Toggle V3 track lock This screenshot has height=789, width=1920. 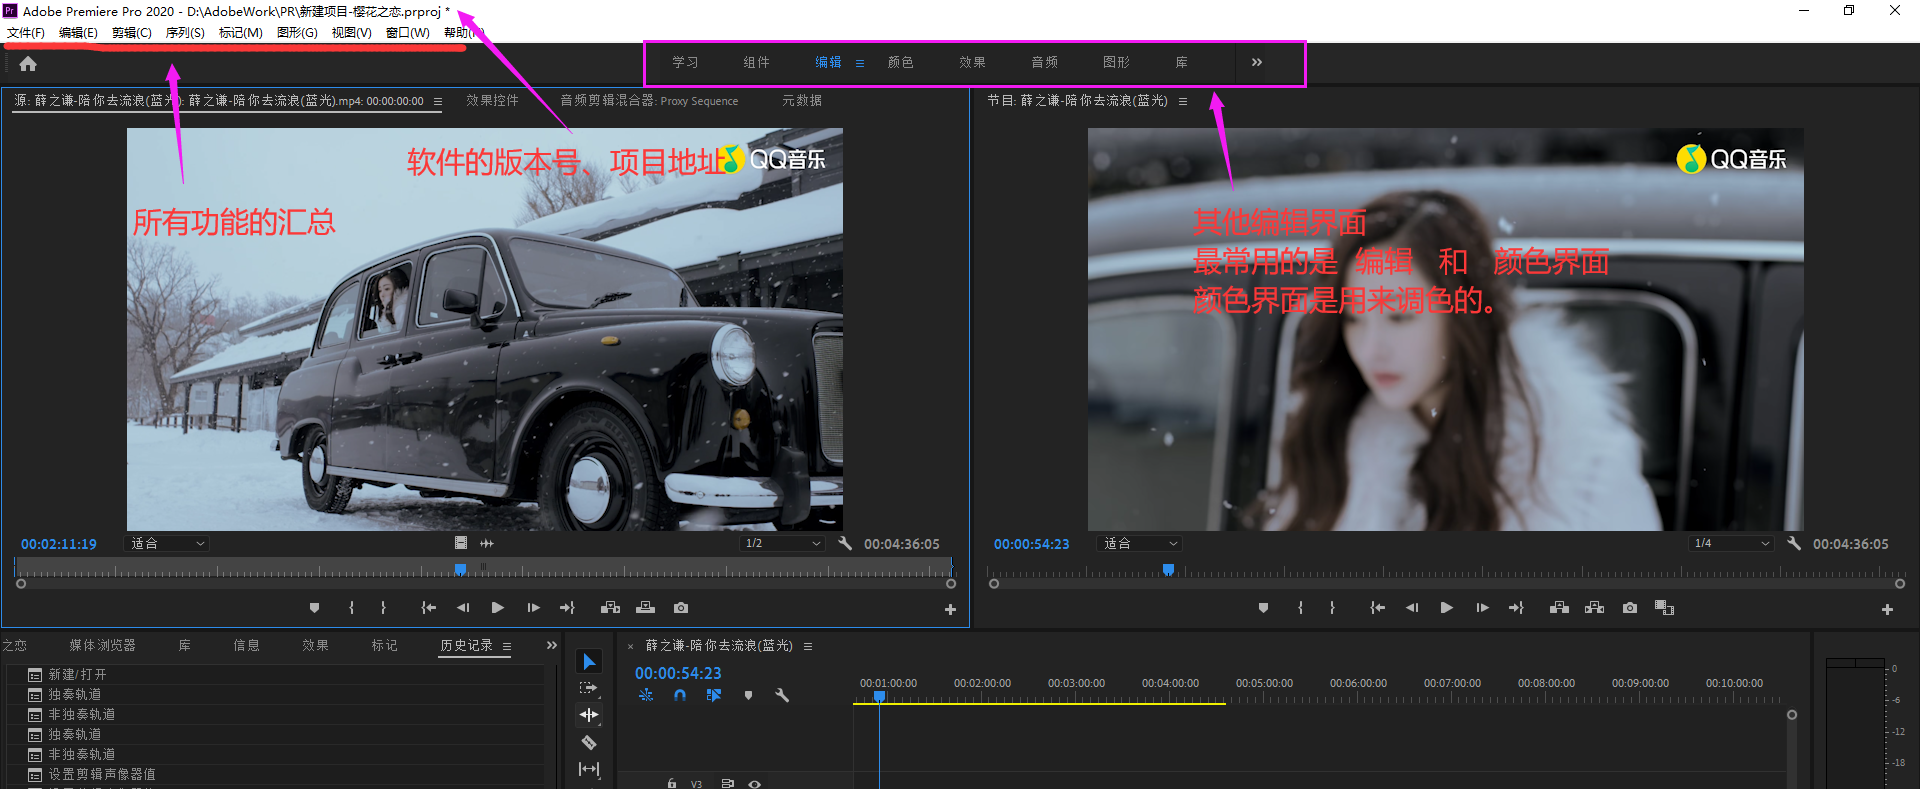(672, 783)
